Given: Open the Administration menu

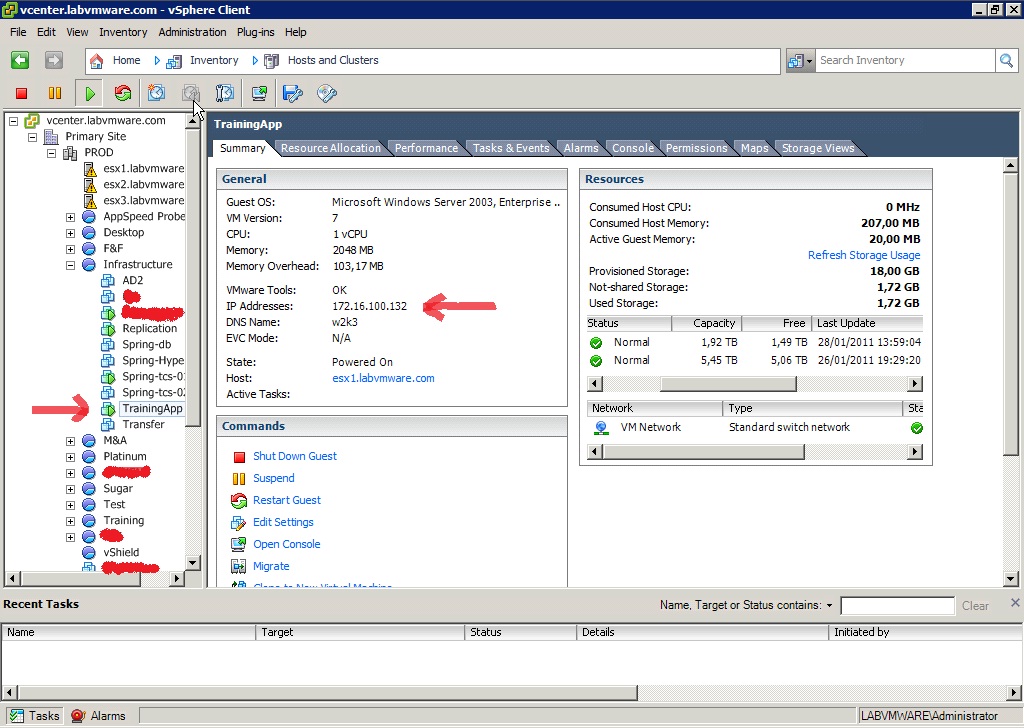Looking at the screenshot, I should point(192,32).
